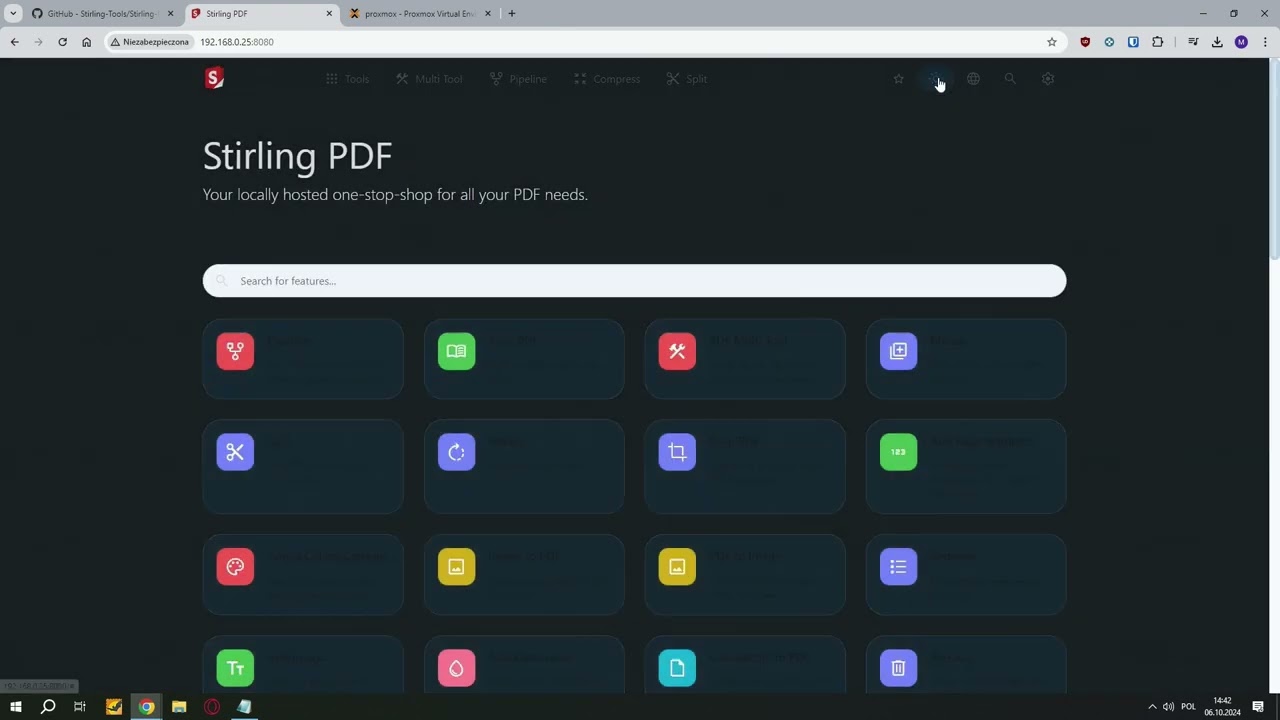Open Windows taskbar search
The image size is (1280, 720).
click(47, 707)
